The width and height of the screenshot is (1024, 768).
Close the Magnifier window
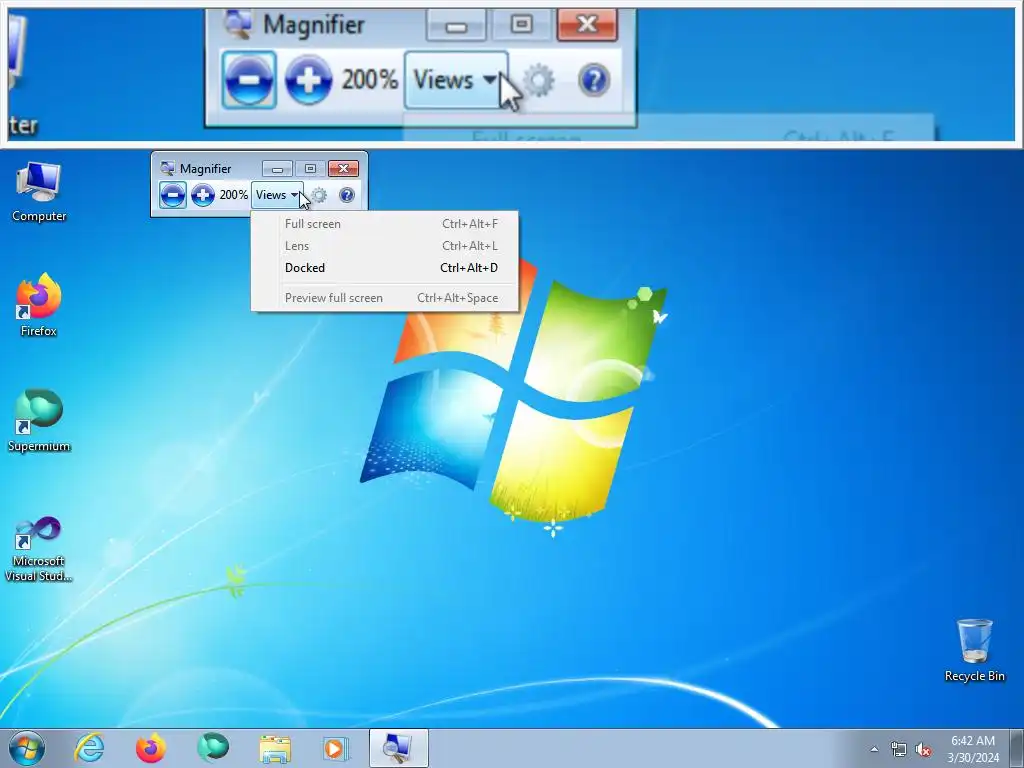coord(344,169)
